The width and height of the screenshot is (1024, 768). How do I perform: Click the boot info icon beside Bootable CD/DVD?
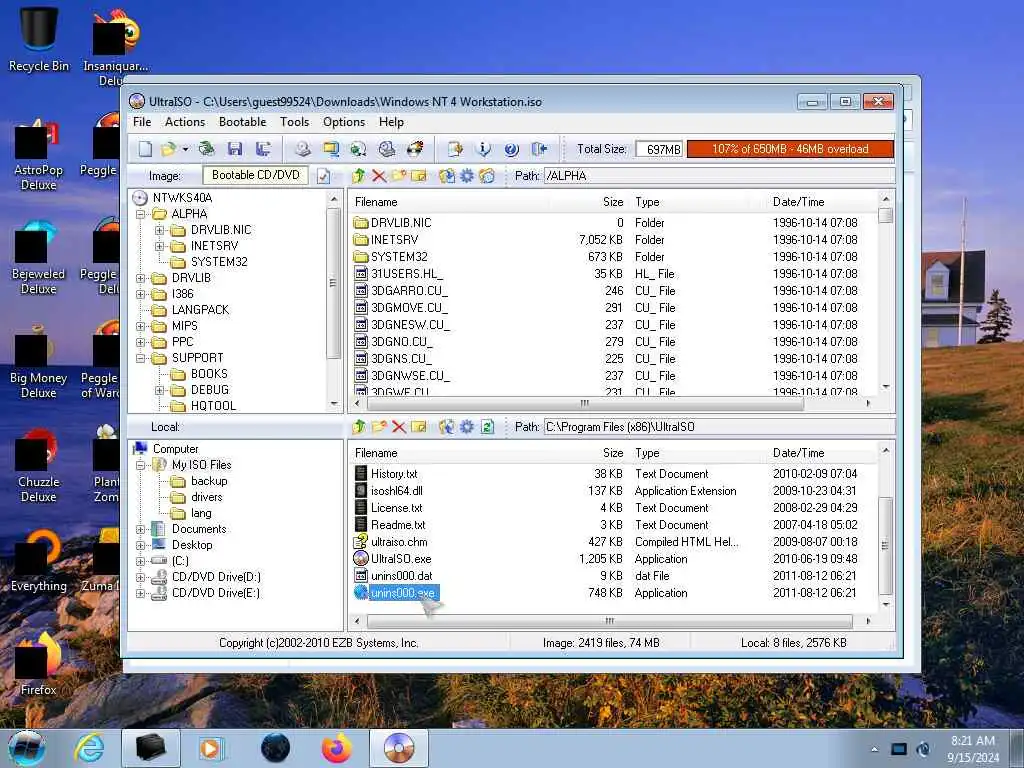click(323, 176)
